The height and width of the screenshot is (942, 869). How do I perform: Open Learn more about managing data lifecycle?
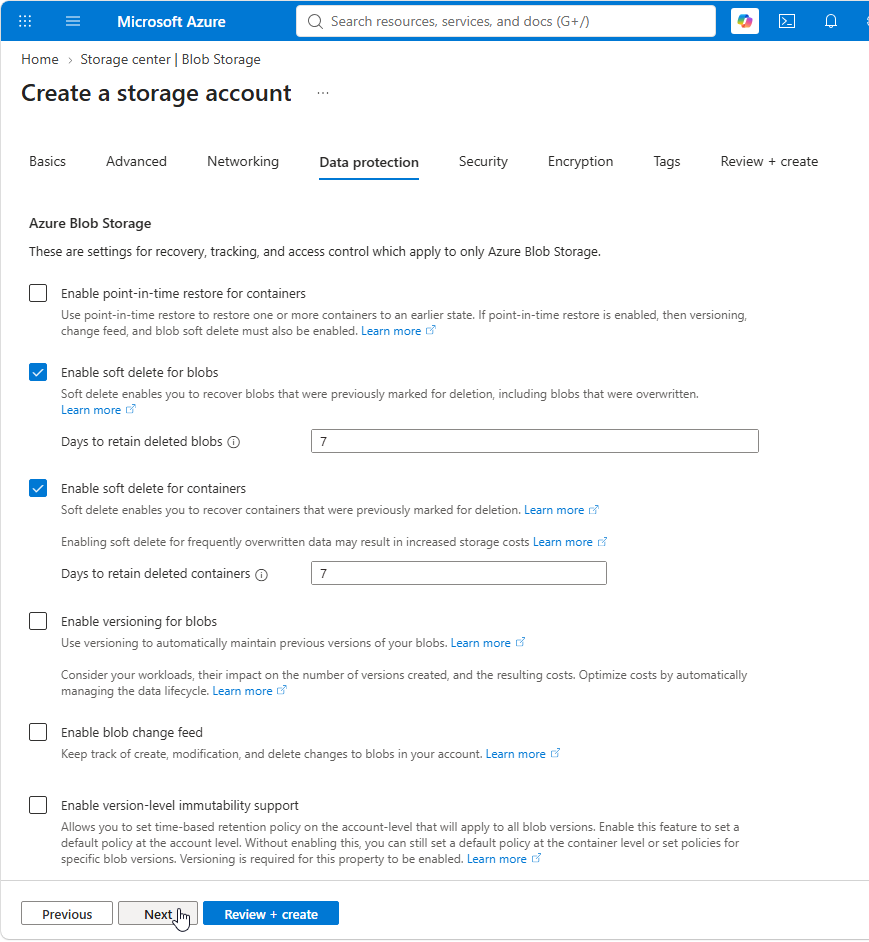point(243,691)
